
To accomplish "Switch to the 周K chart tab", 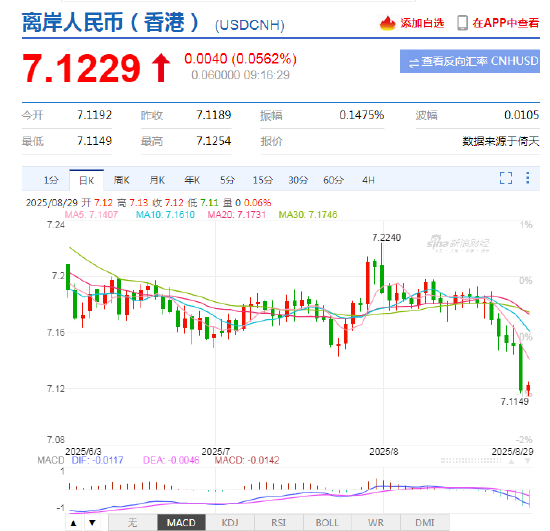I will click(122, 180).
